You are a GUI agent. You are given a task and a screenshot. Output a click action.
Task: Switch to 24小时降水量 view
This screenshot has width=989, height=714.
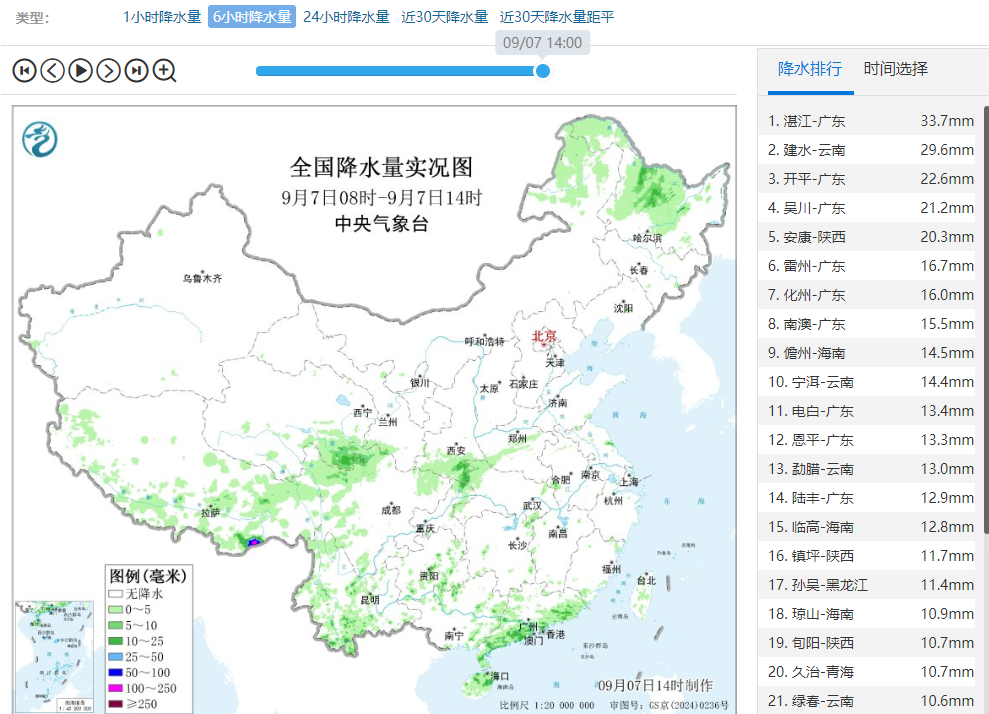click(346, 17)
